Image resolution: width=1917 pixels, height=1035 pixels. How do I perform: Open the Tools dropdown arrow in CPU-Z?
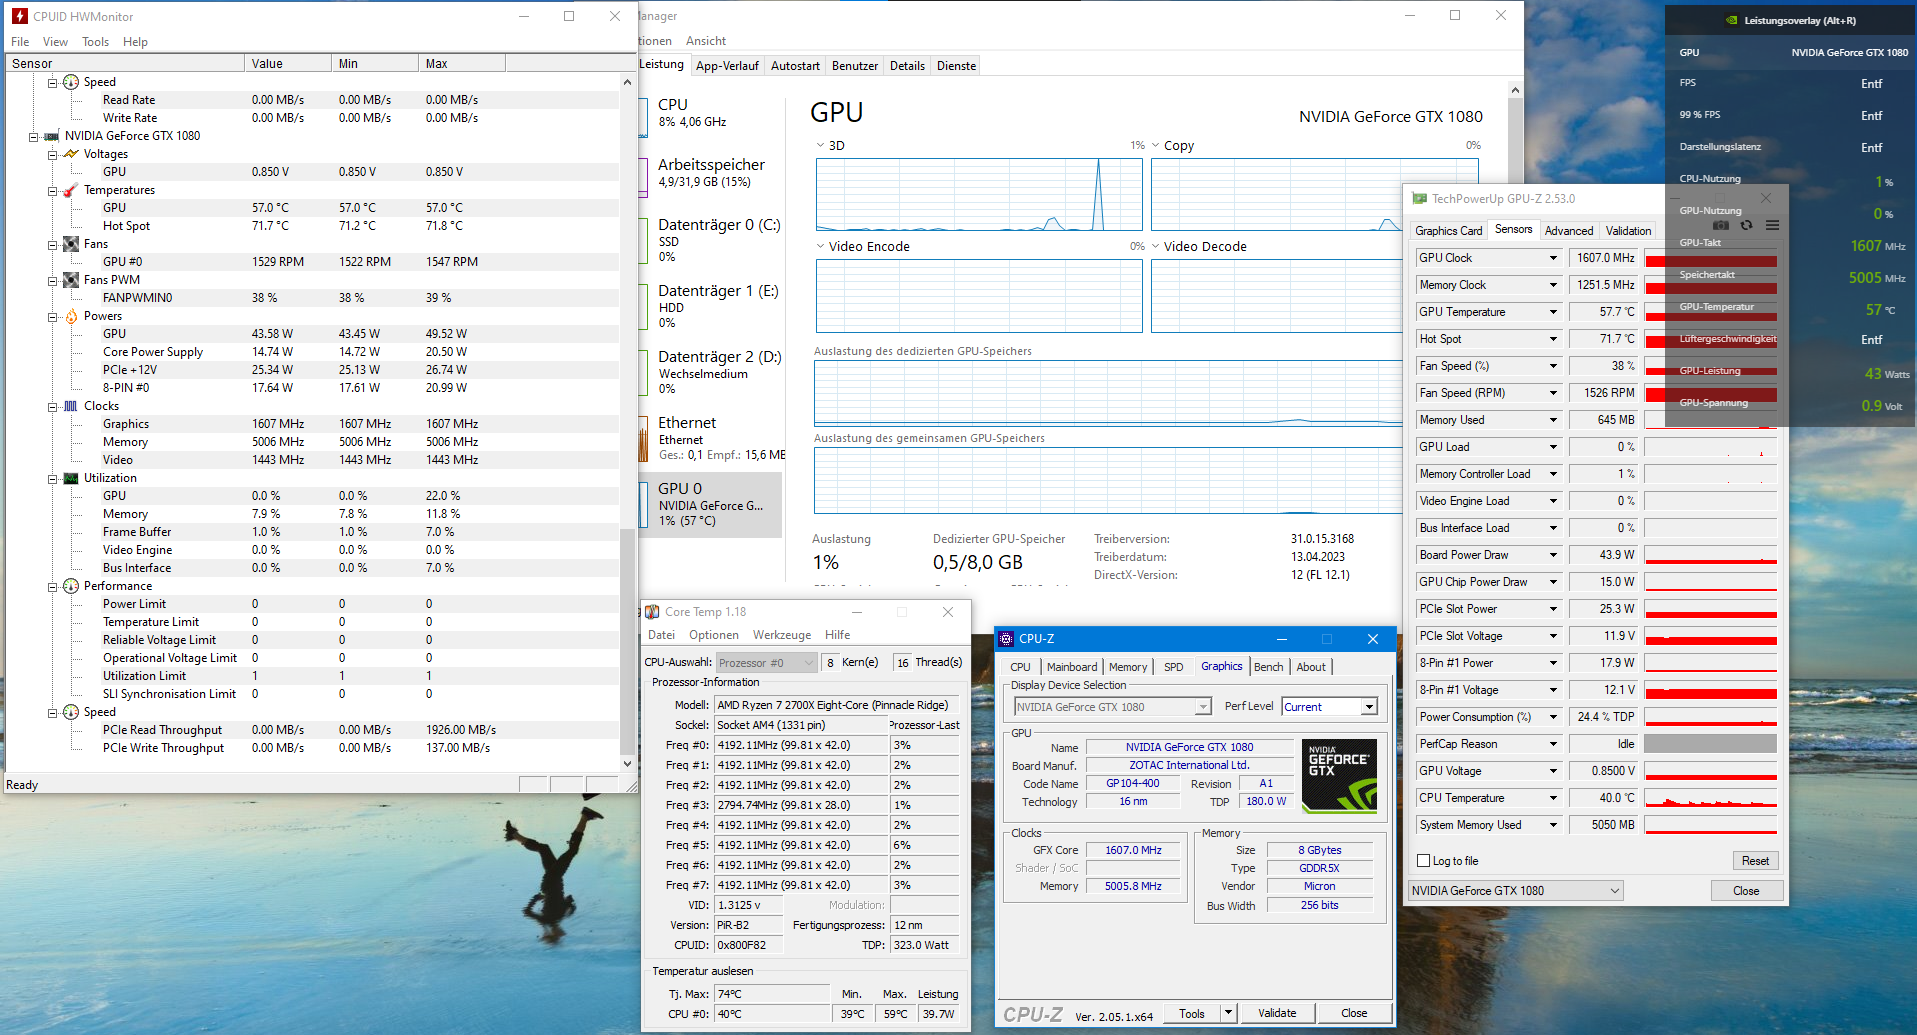[1229, 1013]
